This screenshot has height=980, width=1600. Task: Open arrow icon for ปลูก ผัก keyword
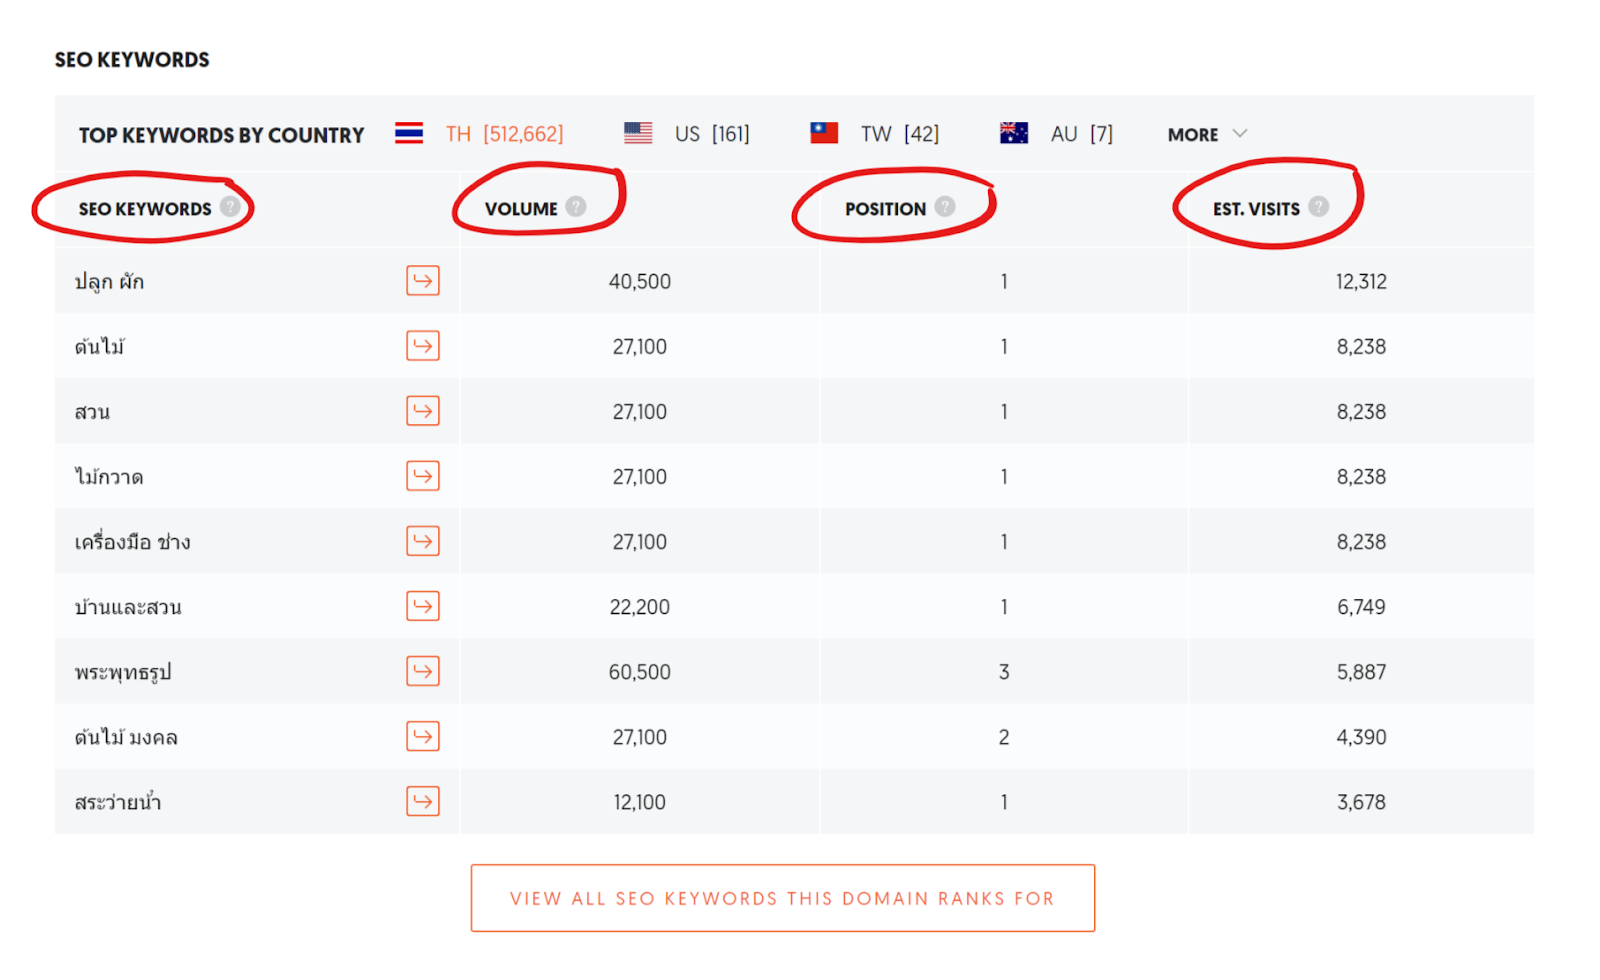423,281
